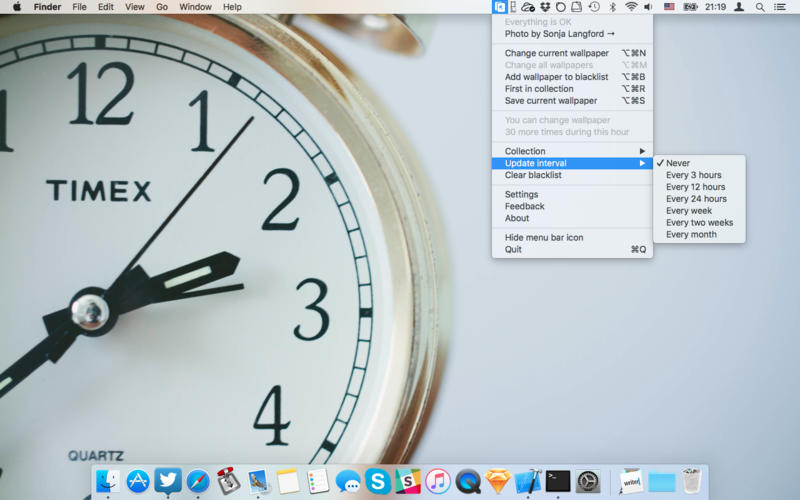
Task: Click the clock showing 21:19
Action: click(715, 7)
